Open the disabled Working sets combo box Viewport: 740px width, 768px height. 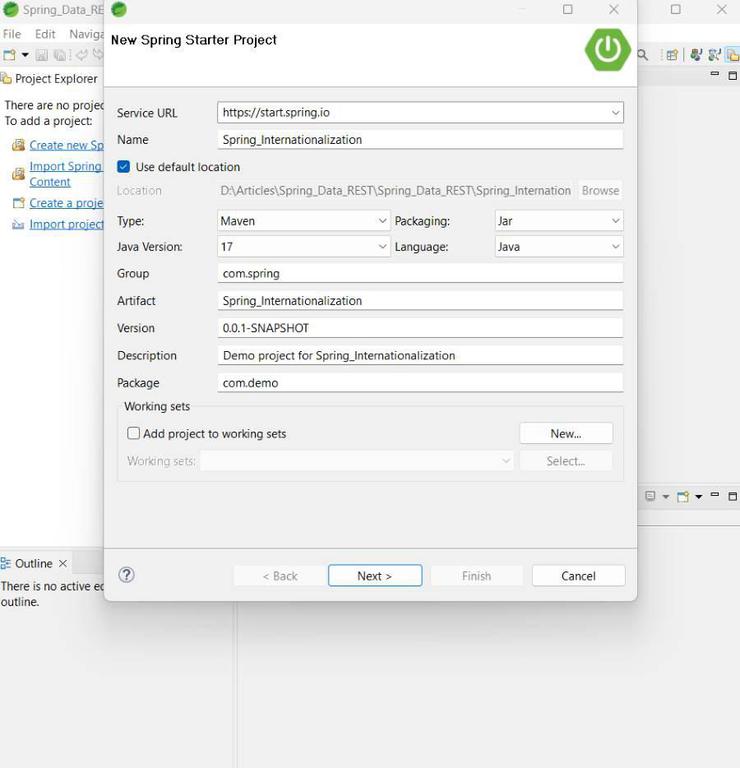tap(357, 461)
